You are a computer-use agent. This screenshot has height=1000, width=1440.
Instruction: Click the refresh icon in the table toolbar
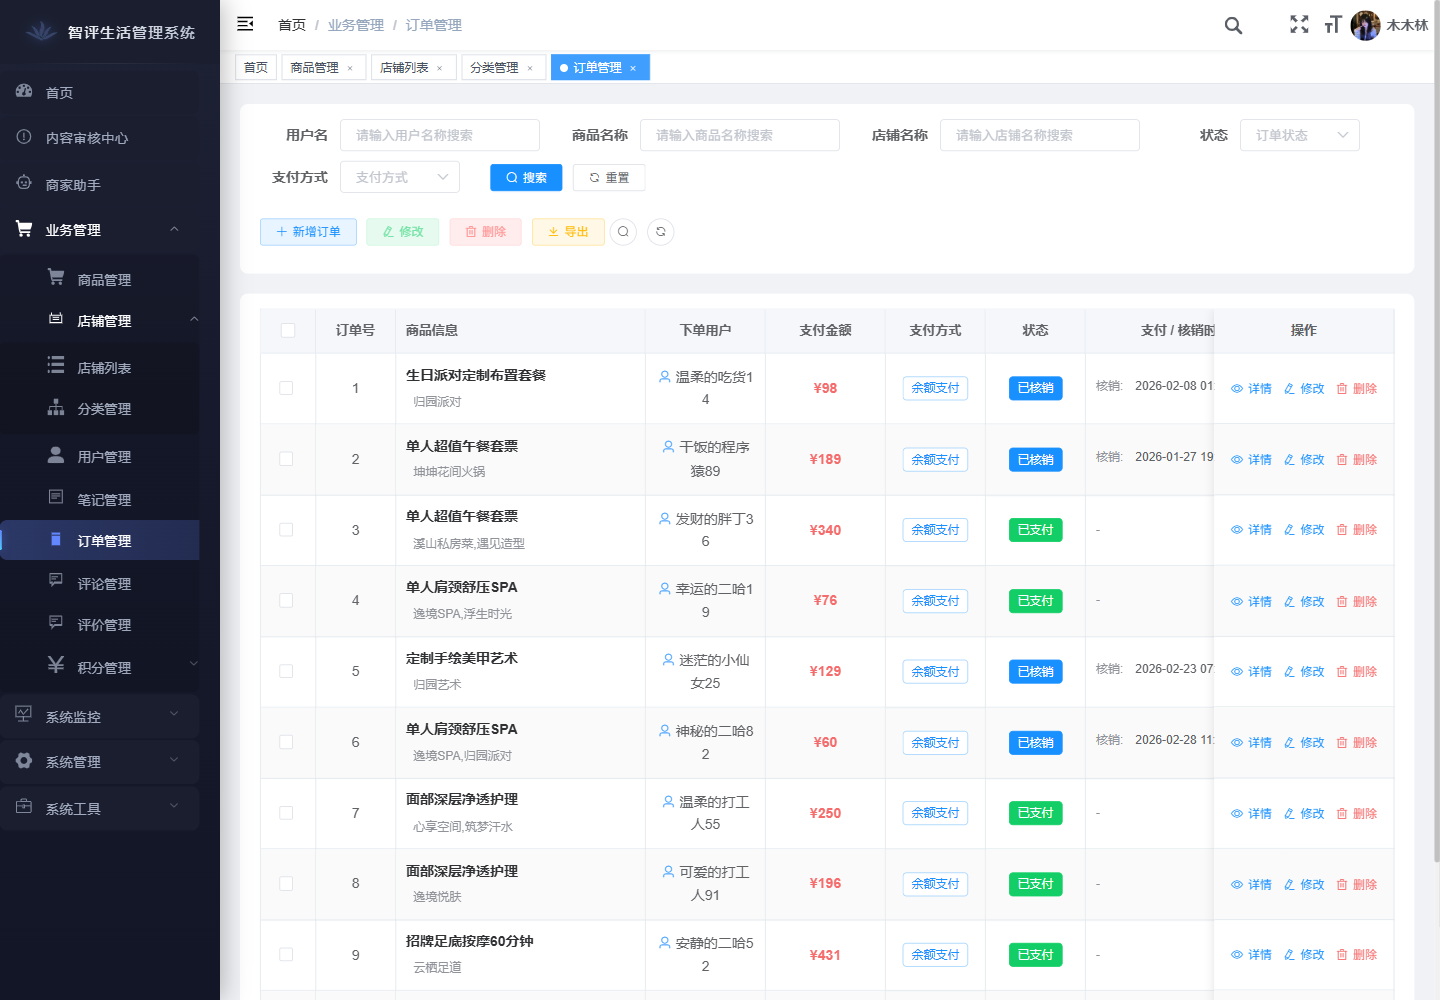click(660, 231)
